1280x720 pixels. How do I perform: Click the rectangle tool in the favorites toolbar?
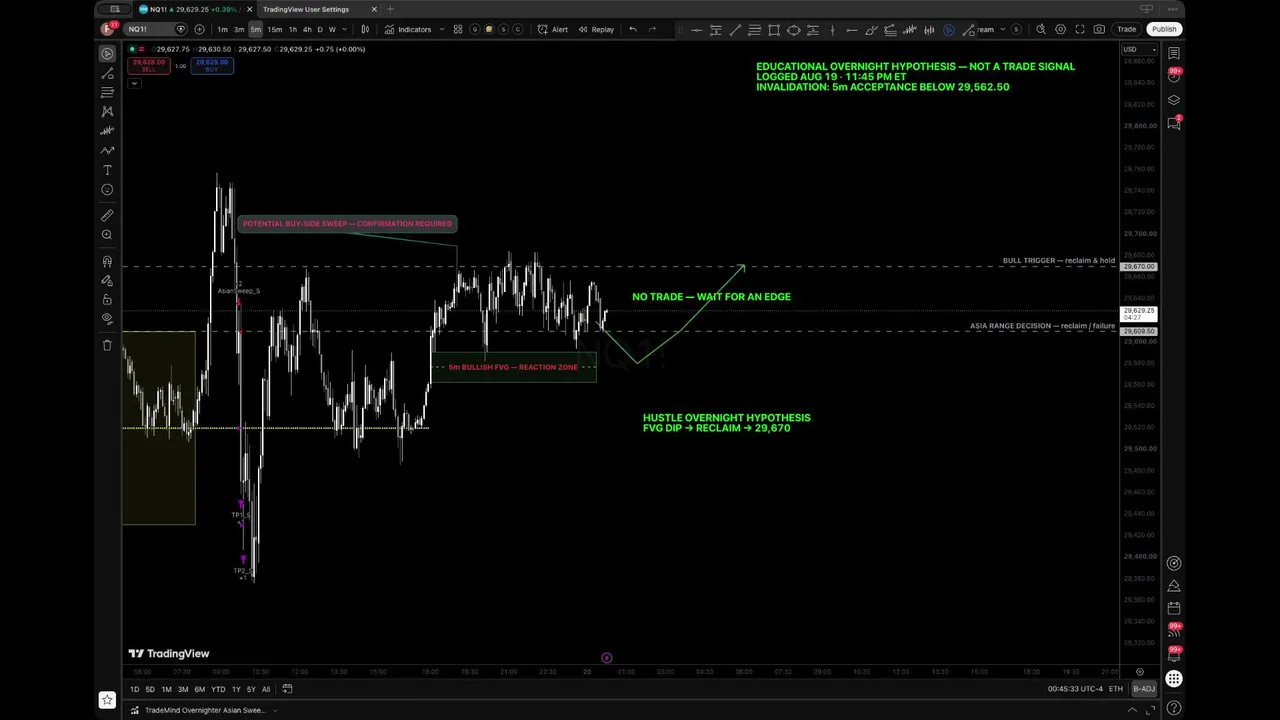pyautogui.click(x=774, y=30)
